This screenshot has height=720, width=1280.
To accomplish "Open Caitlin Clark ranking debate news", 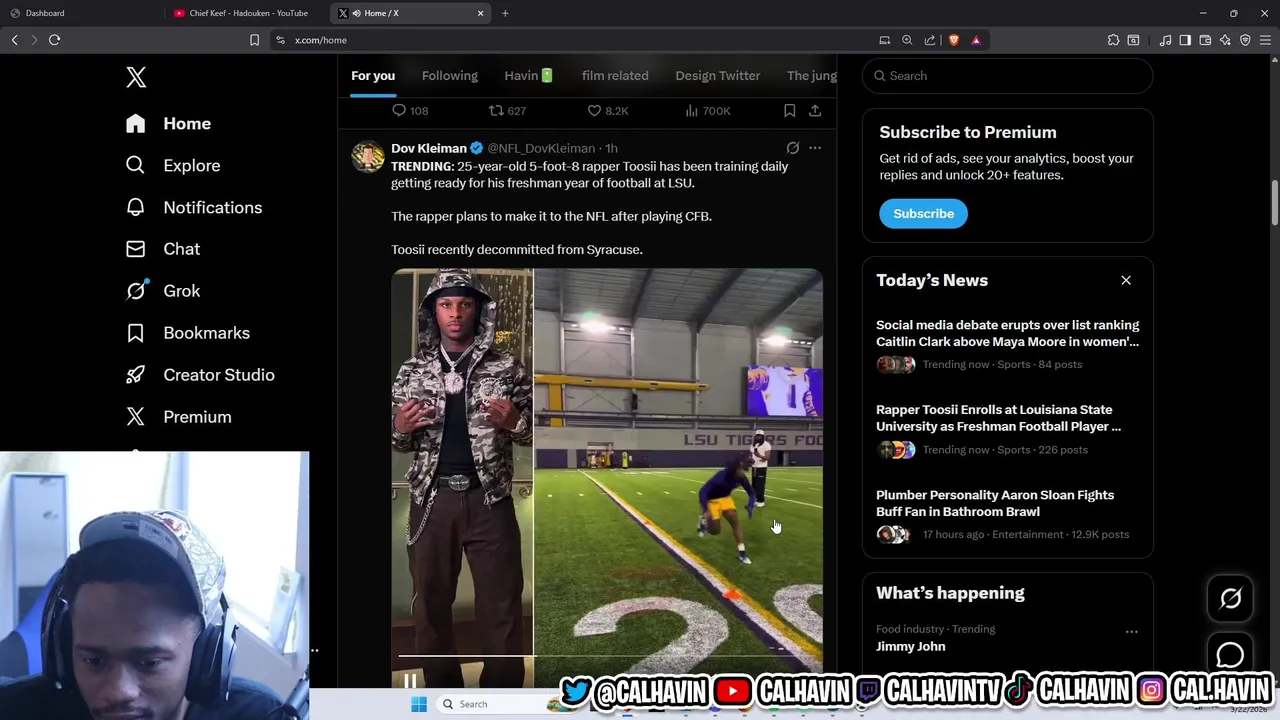I will coord(1007,344).
